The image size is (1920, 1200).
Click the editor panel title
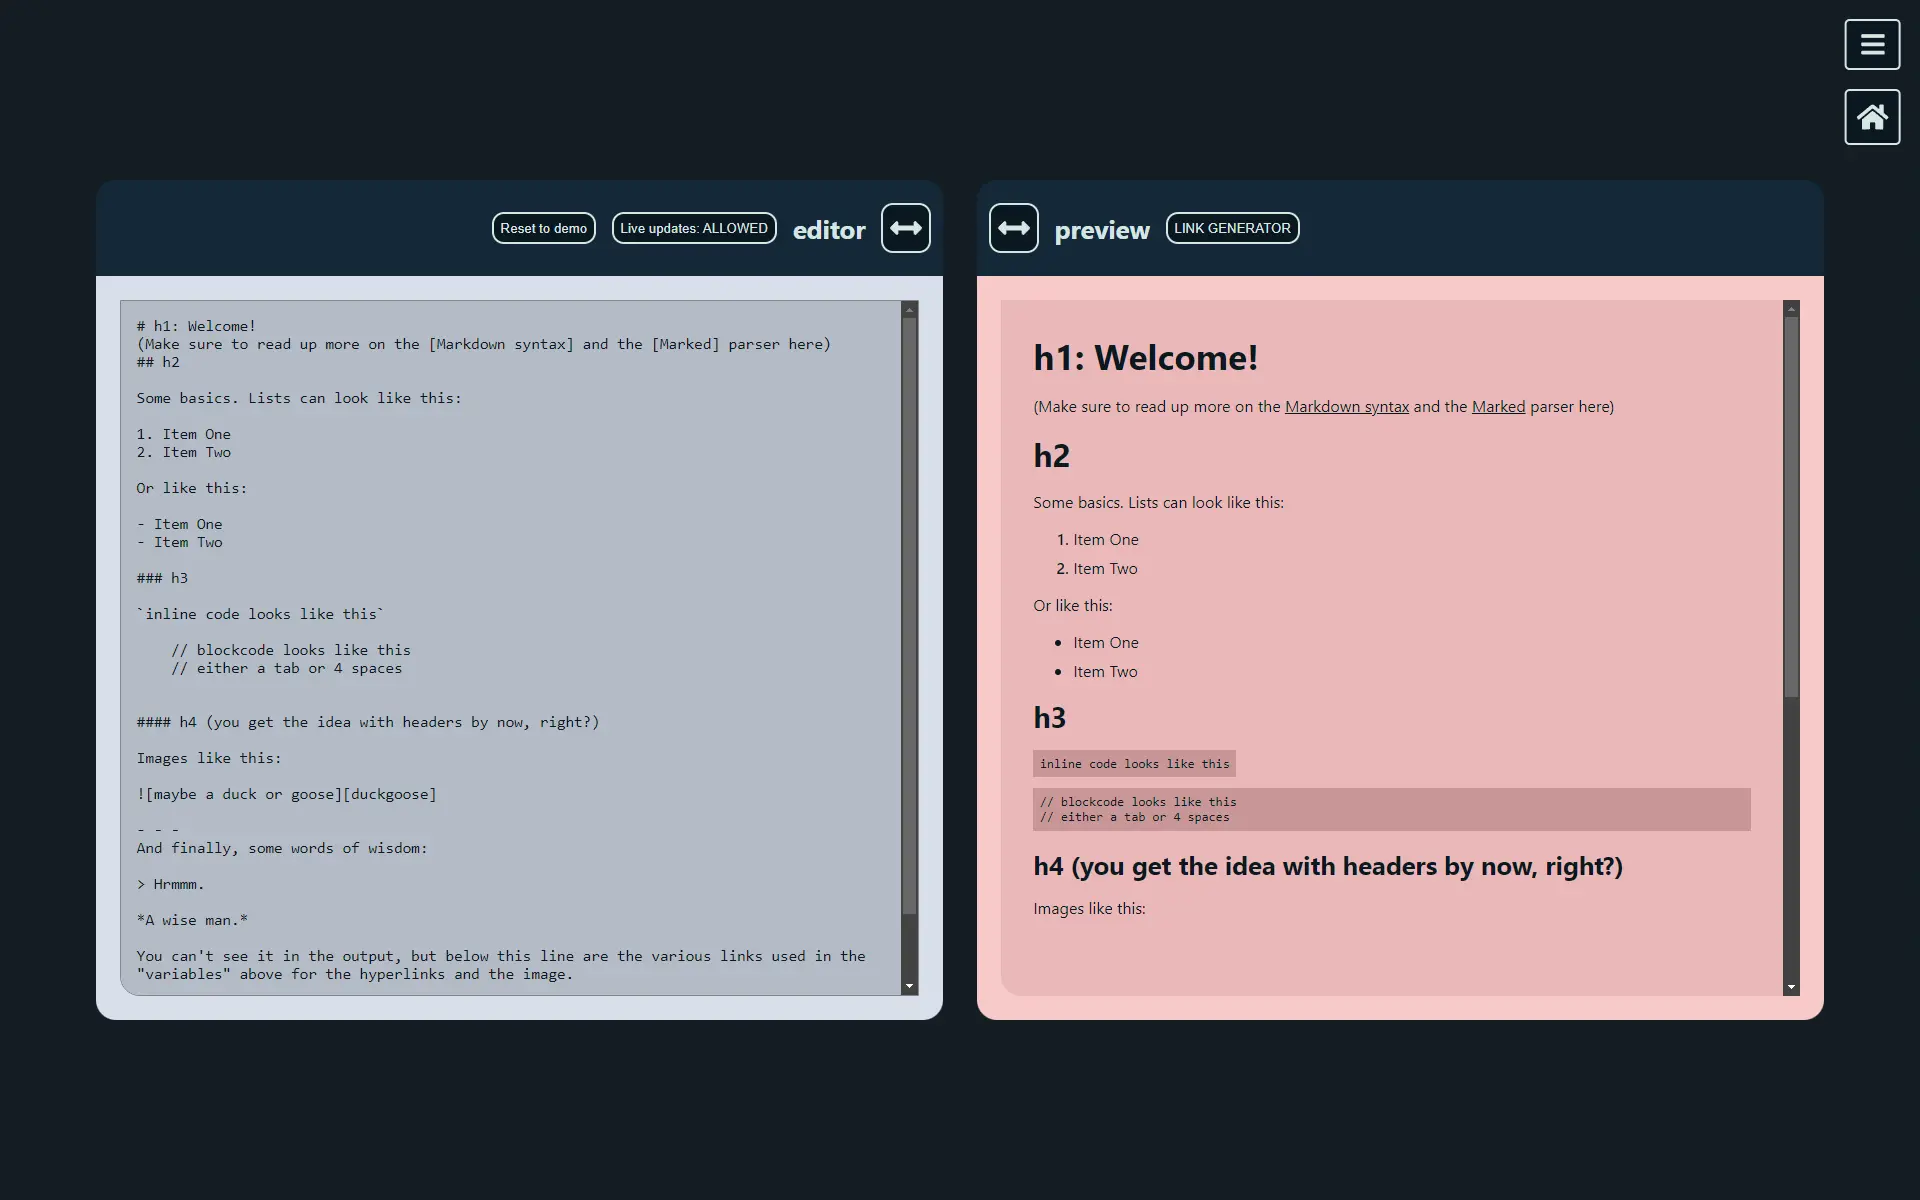[x=828, y=230]
